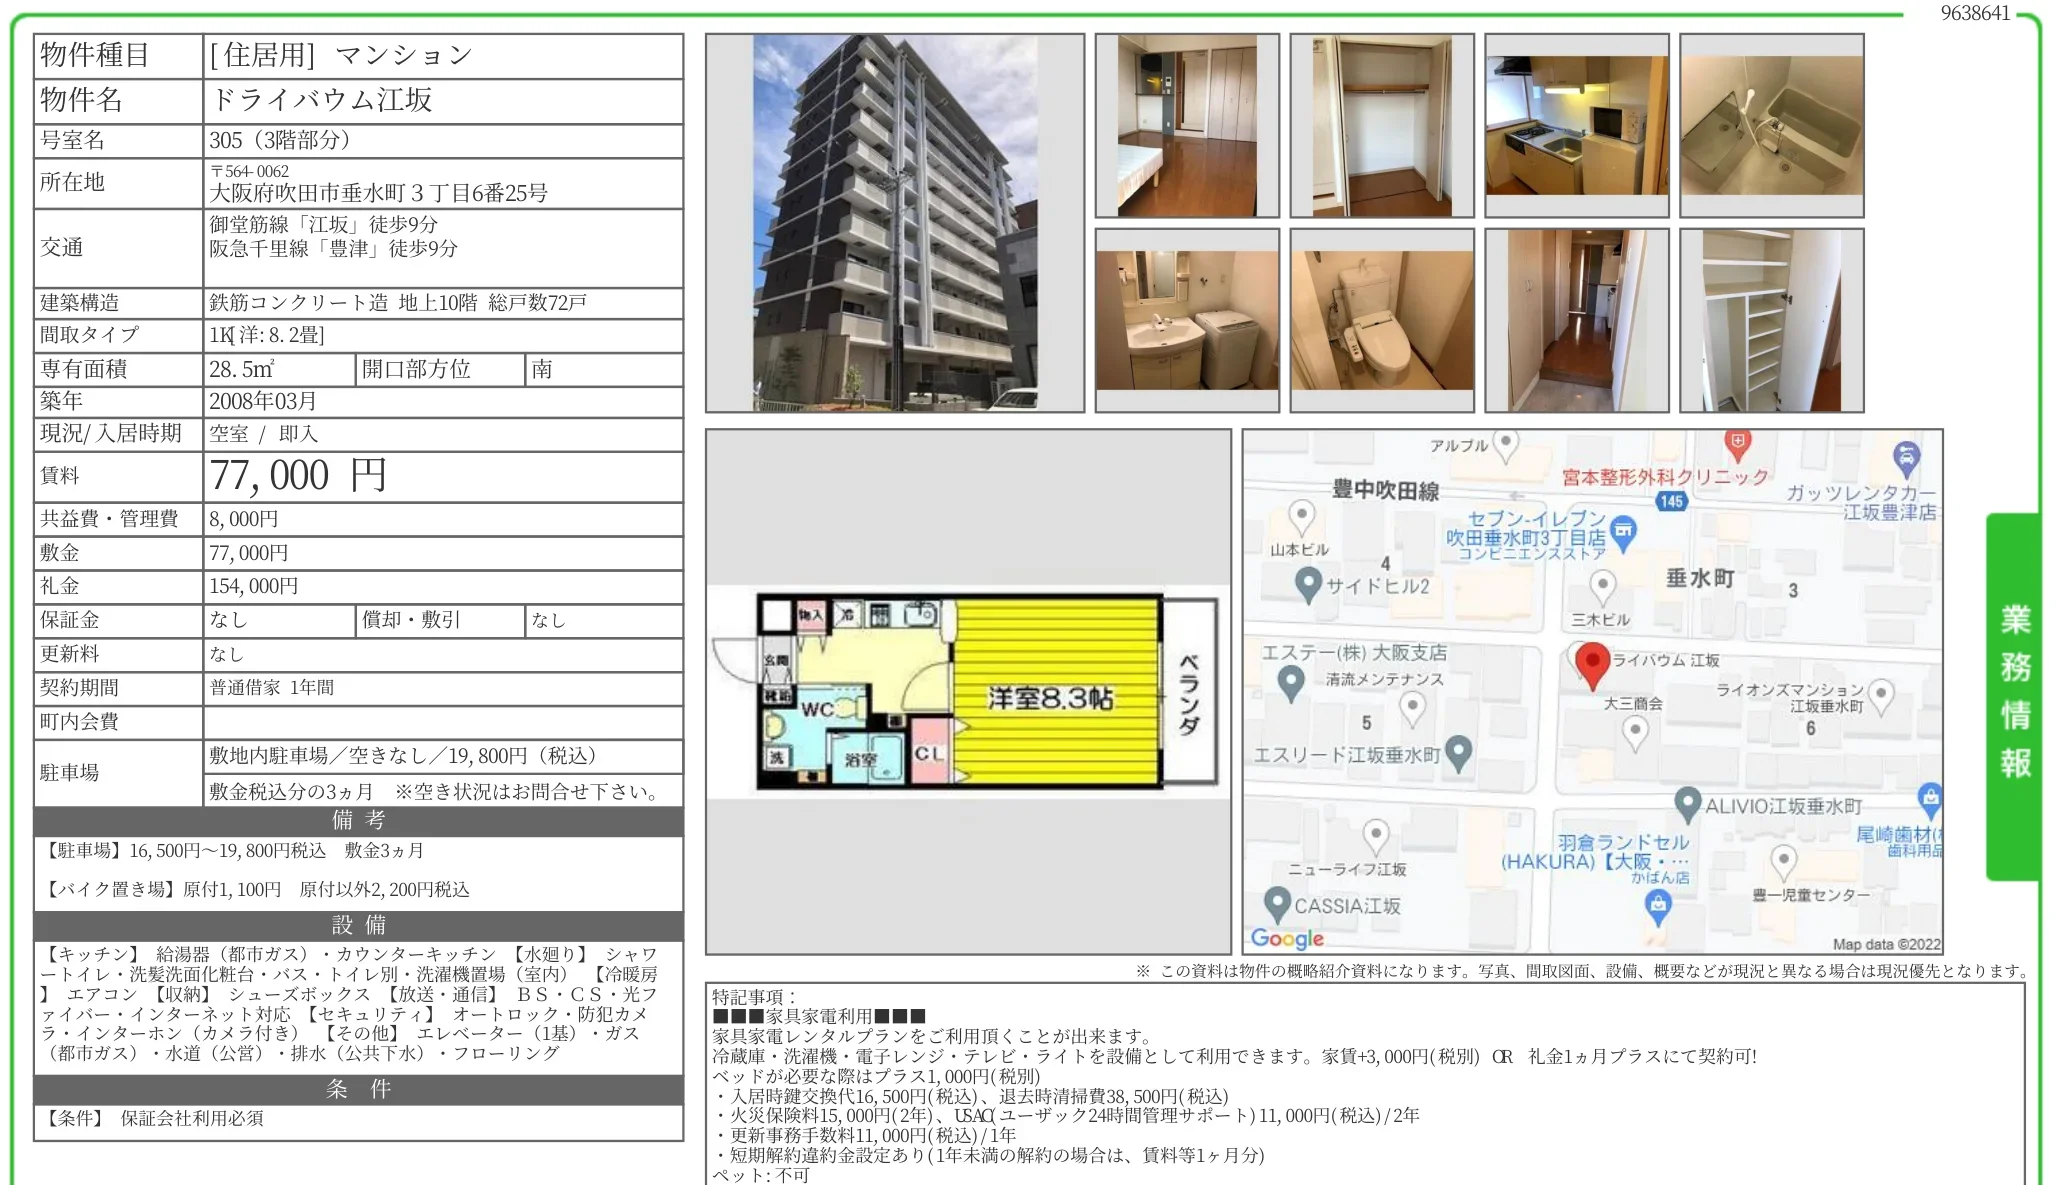Click the Map data ©2022 attribution
The image size is (2056, 1185).
click(x=1886, y=944)
